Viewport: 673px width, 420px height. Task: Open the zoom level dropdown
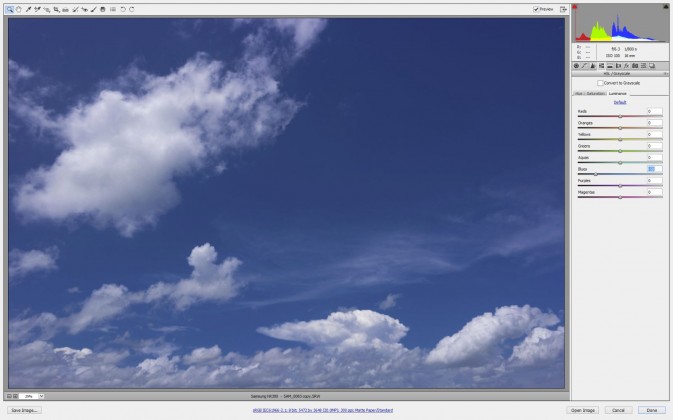42,396
